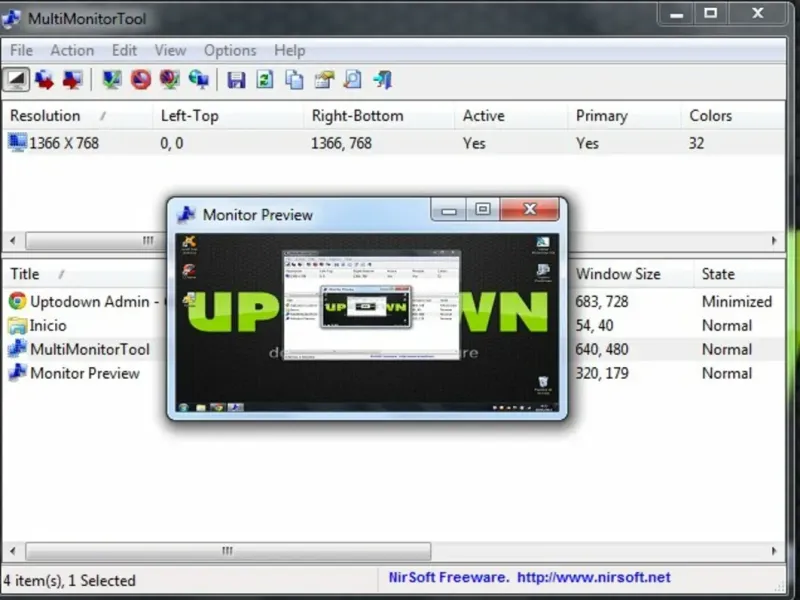Select the Uptodown Admin window row
800x600 pixels.
coord(393,302)
